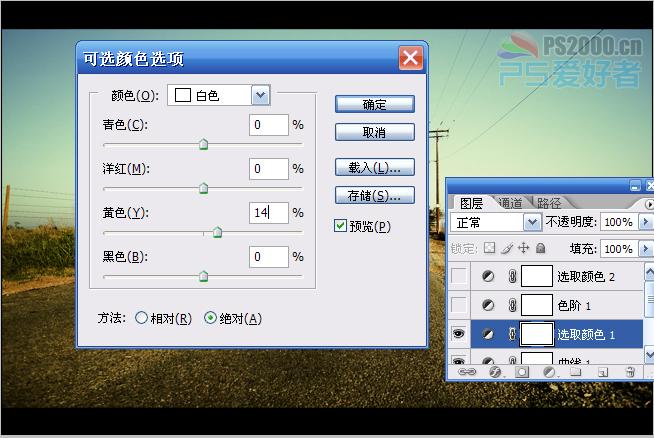Create new adjustment layer icon
654x438 pixels.
click(x=549, y=372)
